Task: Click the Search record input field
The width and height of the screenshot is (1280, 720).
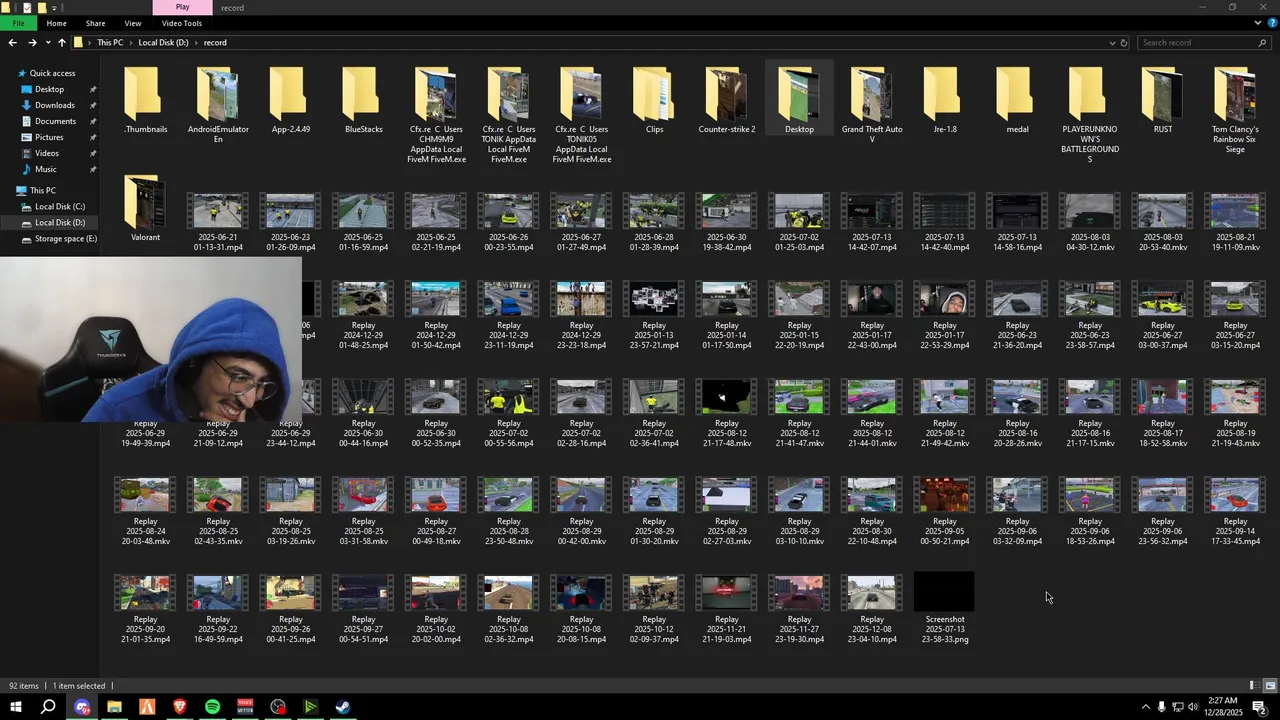Action: click(x=1203, y=43)
